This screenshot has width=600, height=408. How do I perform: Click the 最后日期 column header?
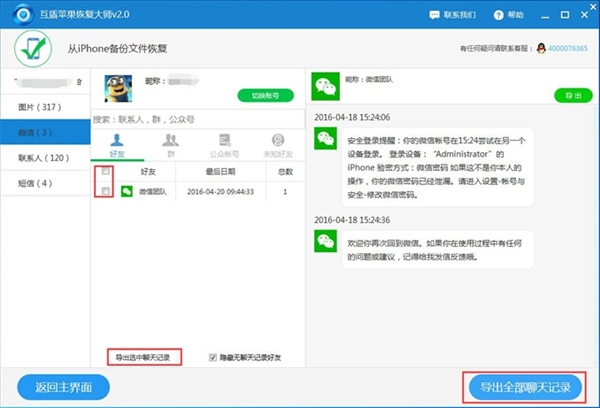(220, 171)
